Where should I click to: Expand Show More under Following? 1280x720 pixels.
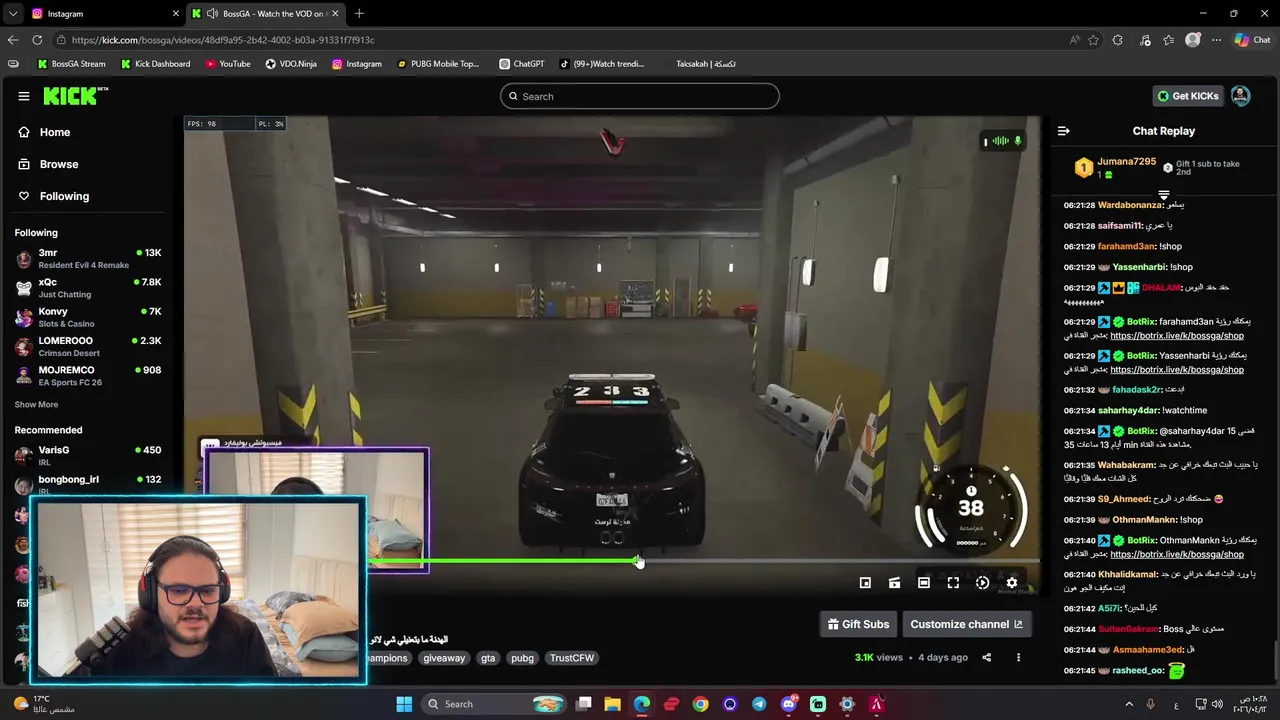pos(36,405)
